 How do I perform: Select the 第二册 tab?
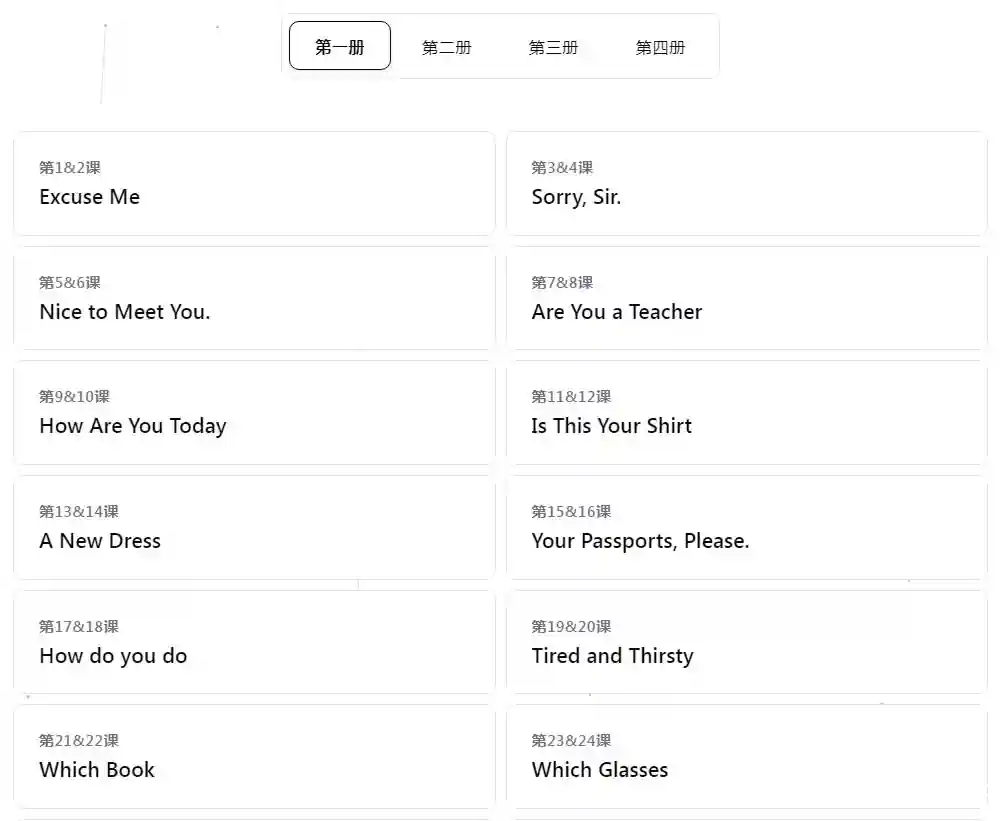(x=447, y=47)
